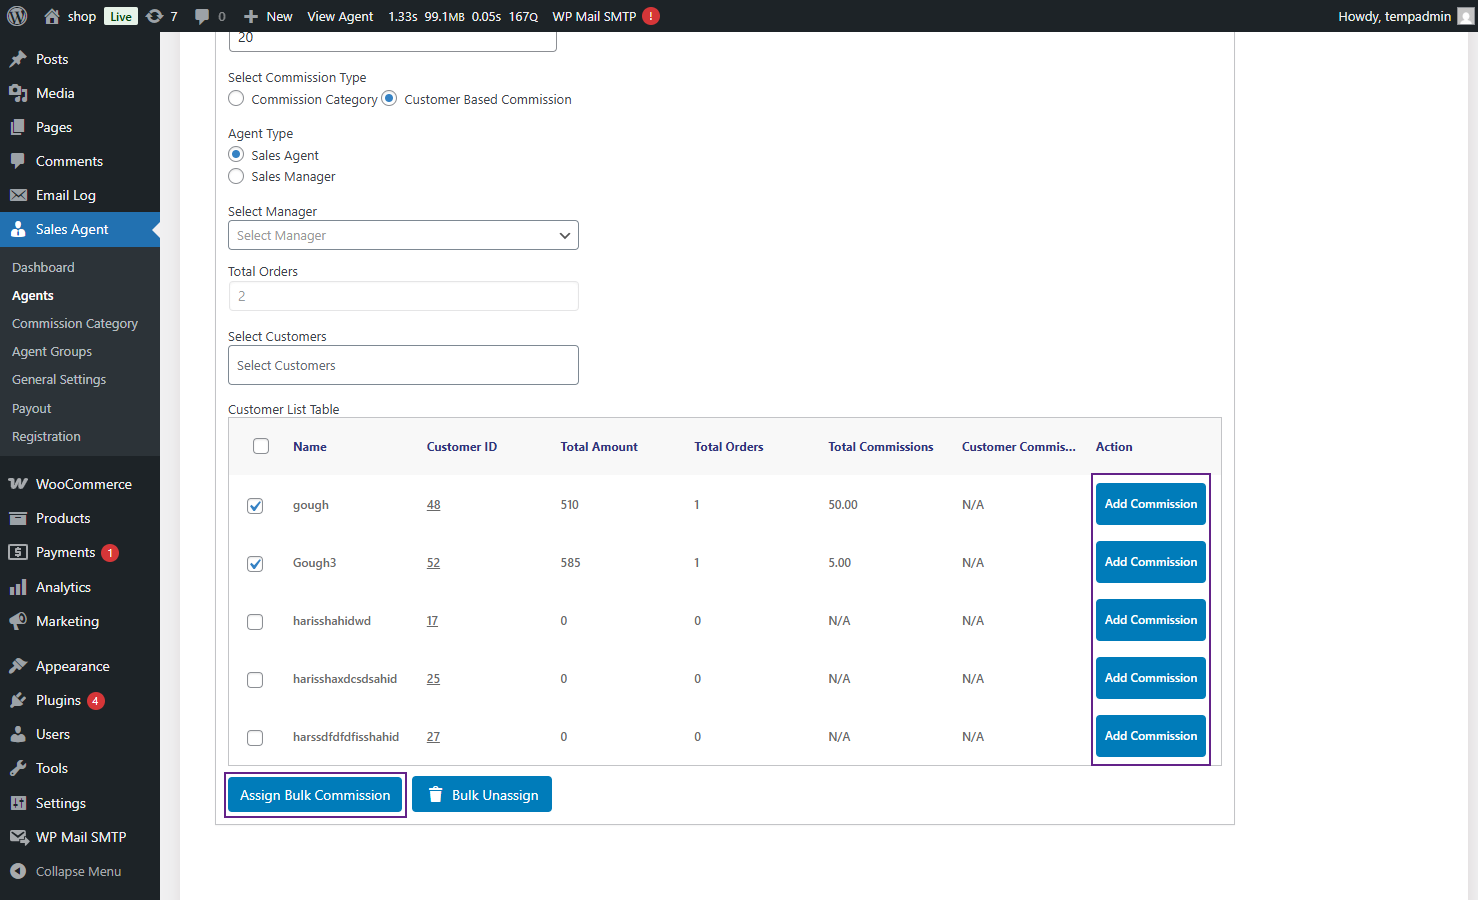Expand the Select Manager dropdown
Image resolution: width=1478 pixels, height=900 pixels.
[403, 235]
